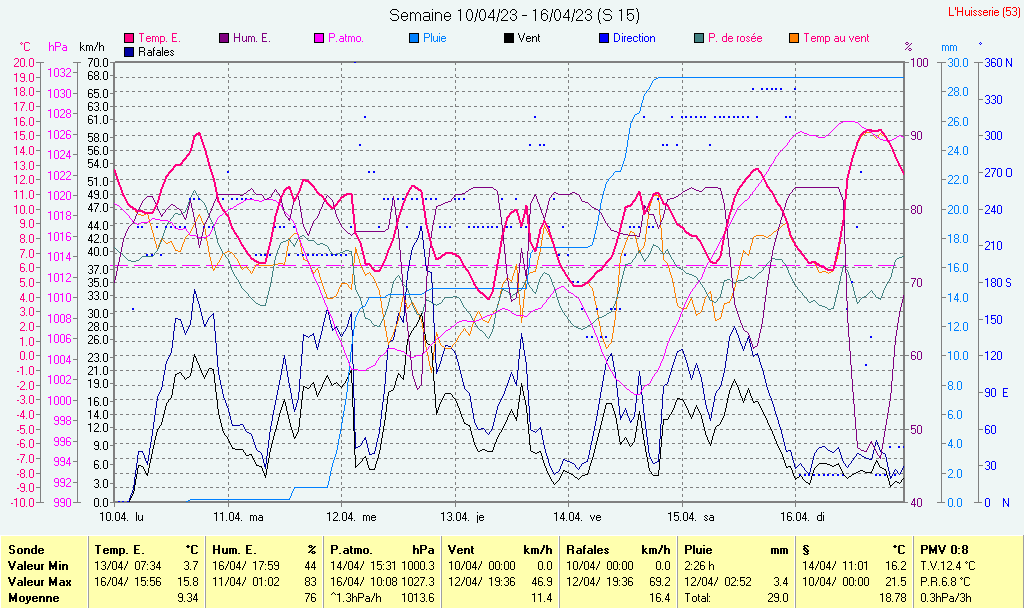Click the Vent average 11.4
The width and height of the screenshot is (1024, 608).
click(x=542, y=598)
